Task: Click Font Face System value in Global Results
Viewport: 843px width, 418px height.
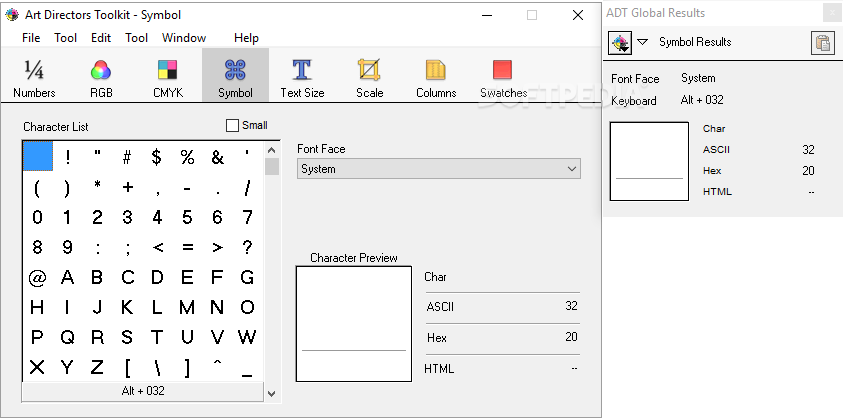Action: [698, 79]
